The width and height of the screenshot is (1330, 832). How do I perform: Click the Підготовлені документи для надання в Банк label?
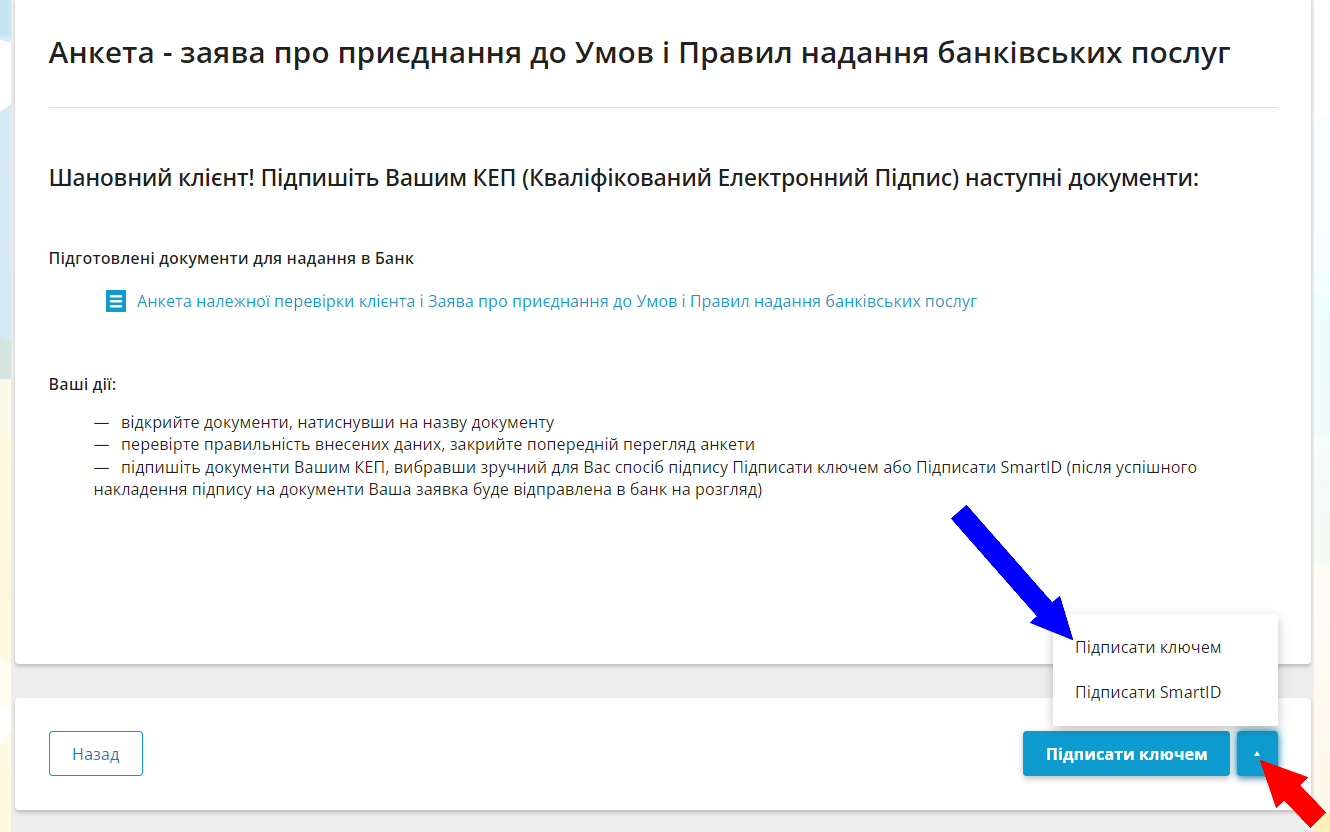click(x=231, y=258)
